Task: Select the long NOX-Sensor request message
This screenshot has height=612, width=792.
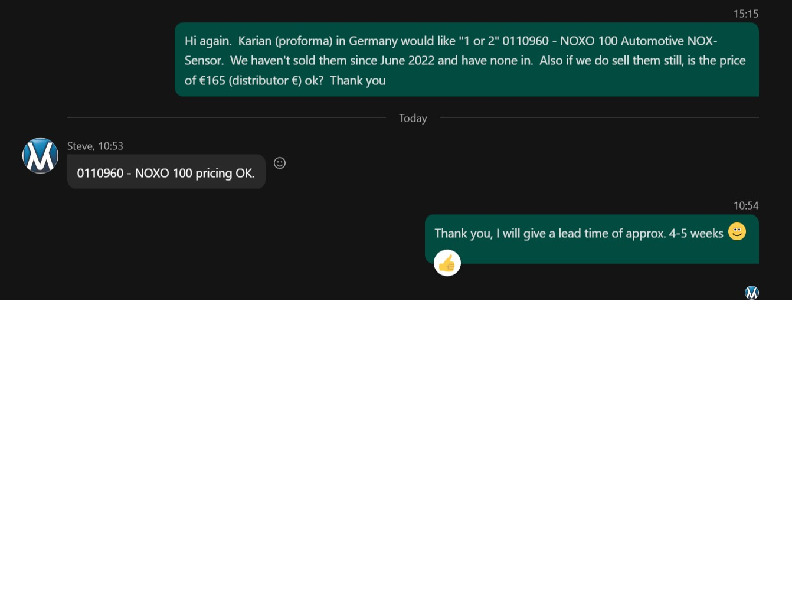Action: click(x=466, y=60)
